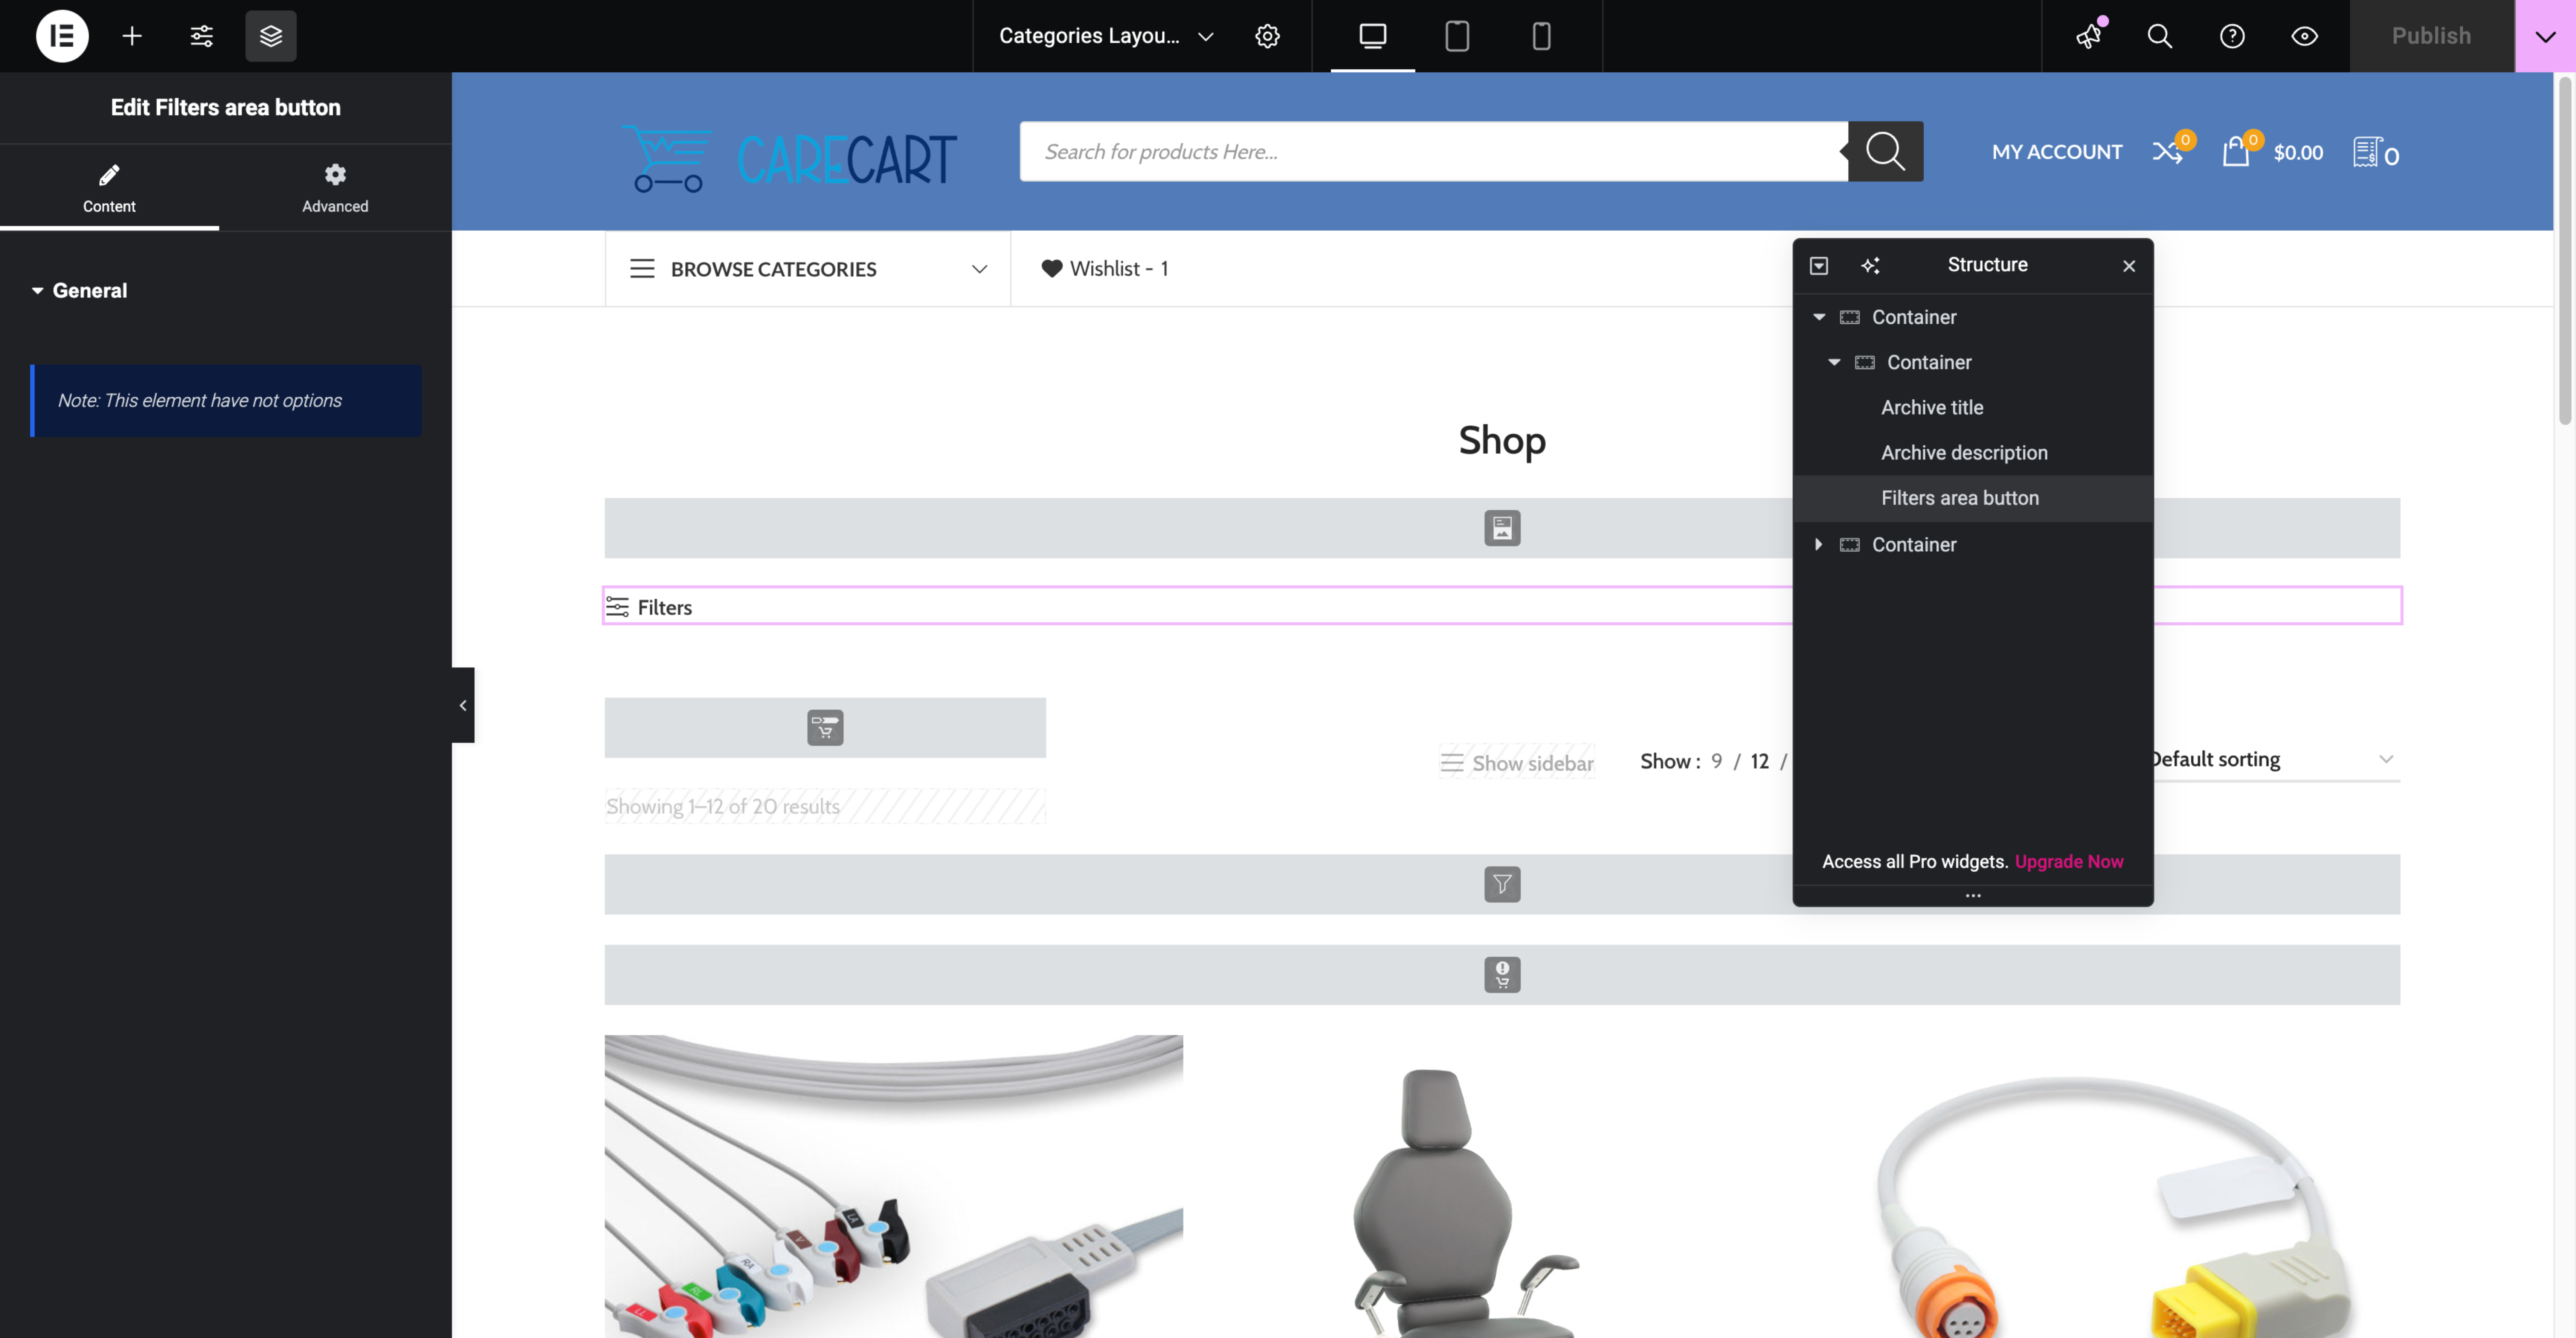Viewport: 2576px width, 1338px height.
Task: Hide the editor panel with collapse arrow
Action: (463, 705)
